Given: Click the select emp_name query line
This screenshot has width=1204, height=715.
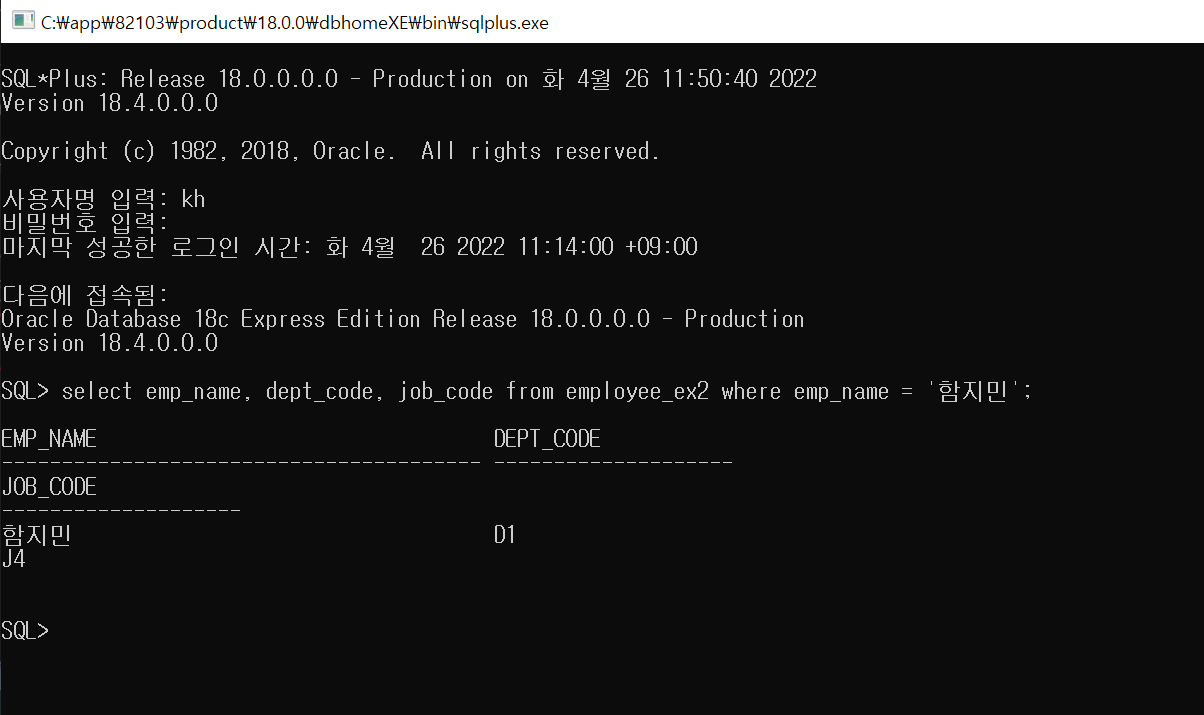Looking at the screenshot, I should 516,391.
